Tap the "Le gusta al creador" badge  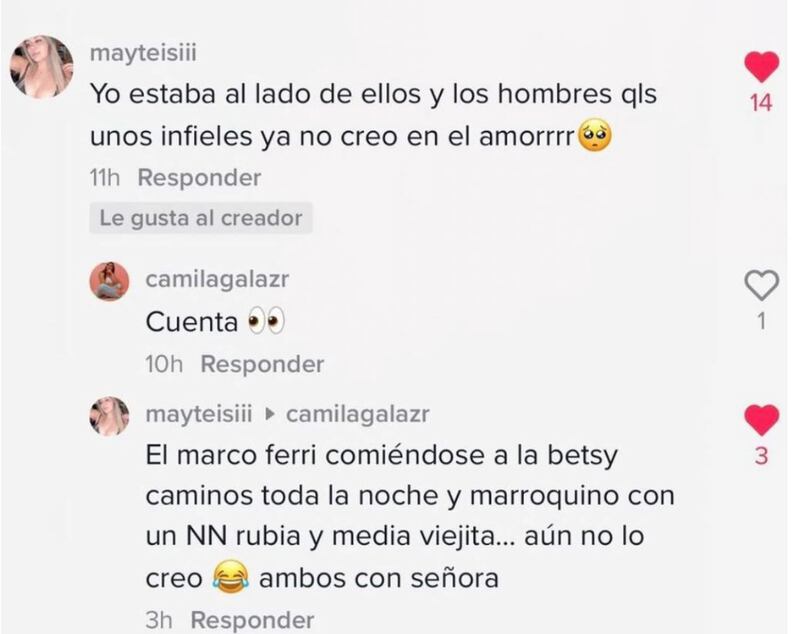[x=201, y=218]
